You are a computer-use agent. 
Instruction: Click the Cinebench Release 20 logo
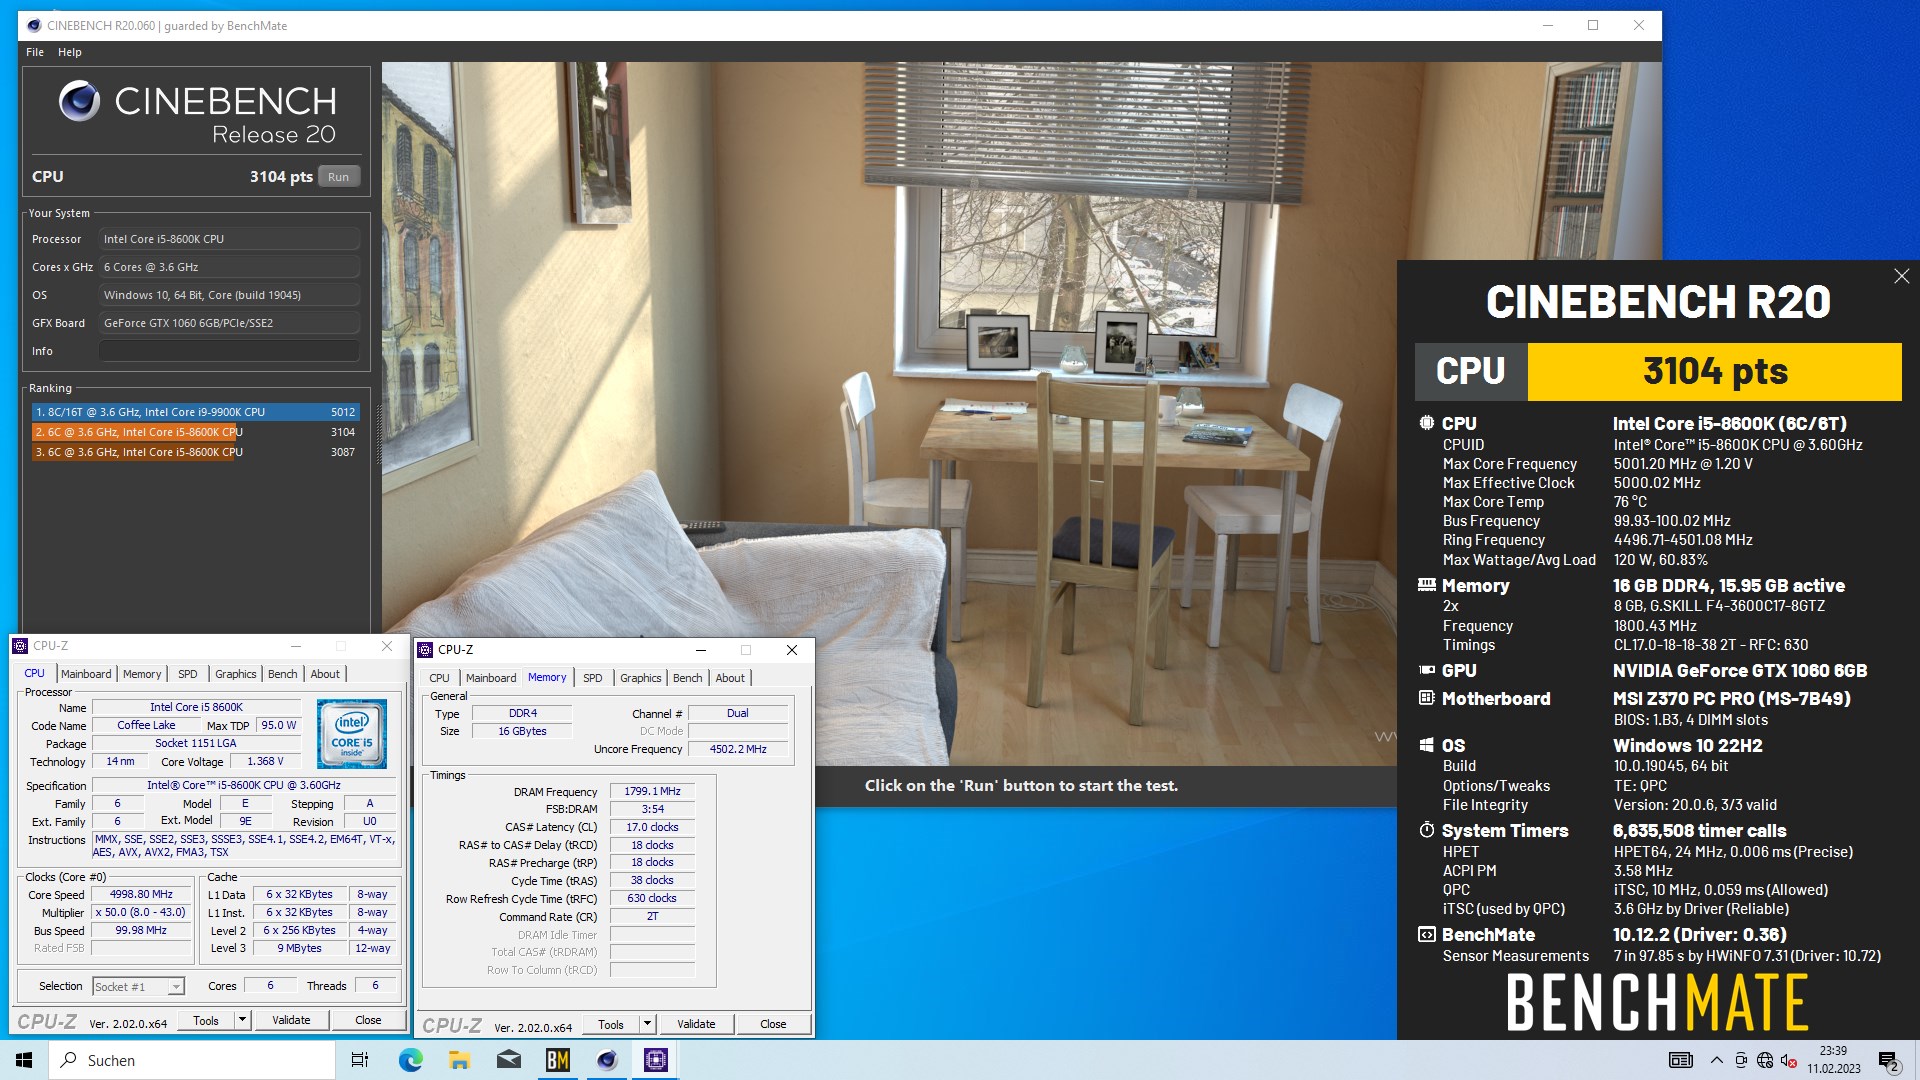(x=197, y=113)
